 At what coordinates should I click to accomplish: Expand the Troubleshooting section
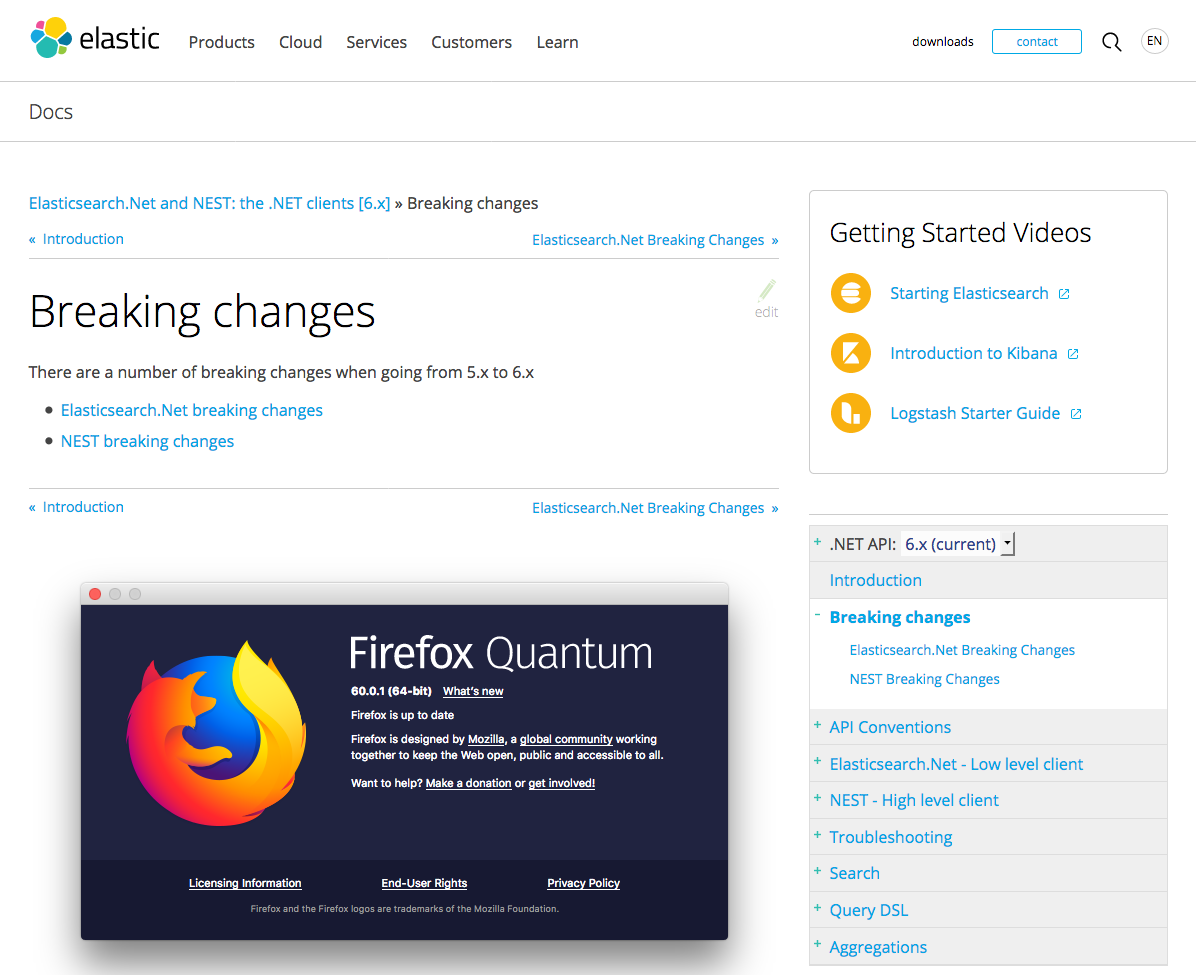pos(818,835)
